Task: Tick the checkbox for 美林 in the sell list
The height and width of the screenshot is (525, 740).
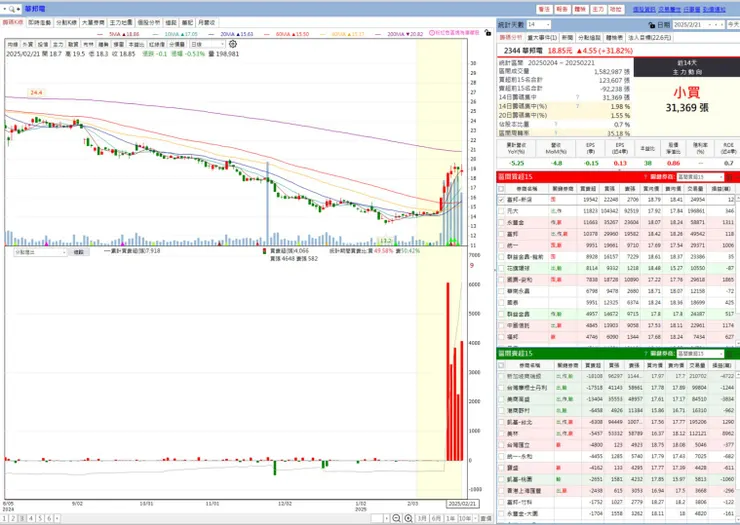Action: 501,433
